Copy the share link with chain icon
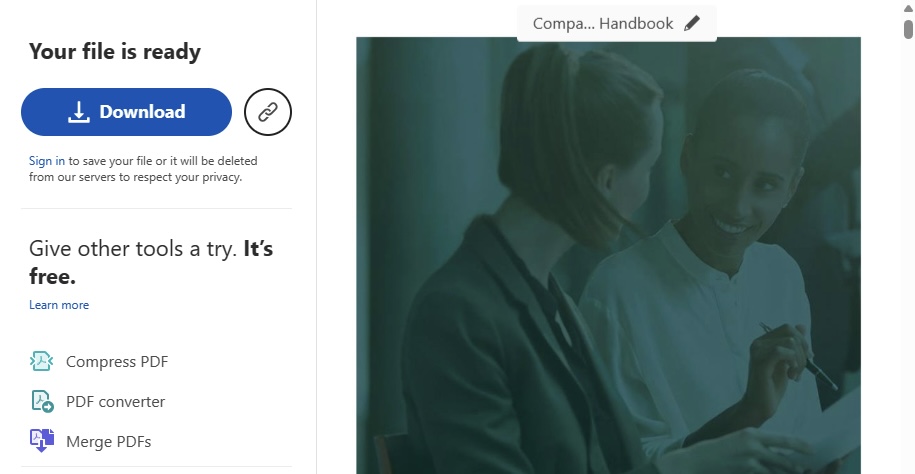915x474 pixels. click(268, 111)
